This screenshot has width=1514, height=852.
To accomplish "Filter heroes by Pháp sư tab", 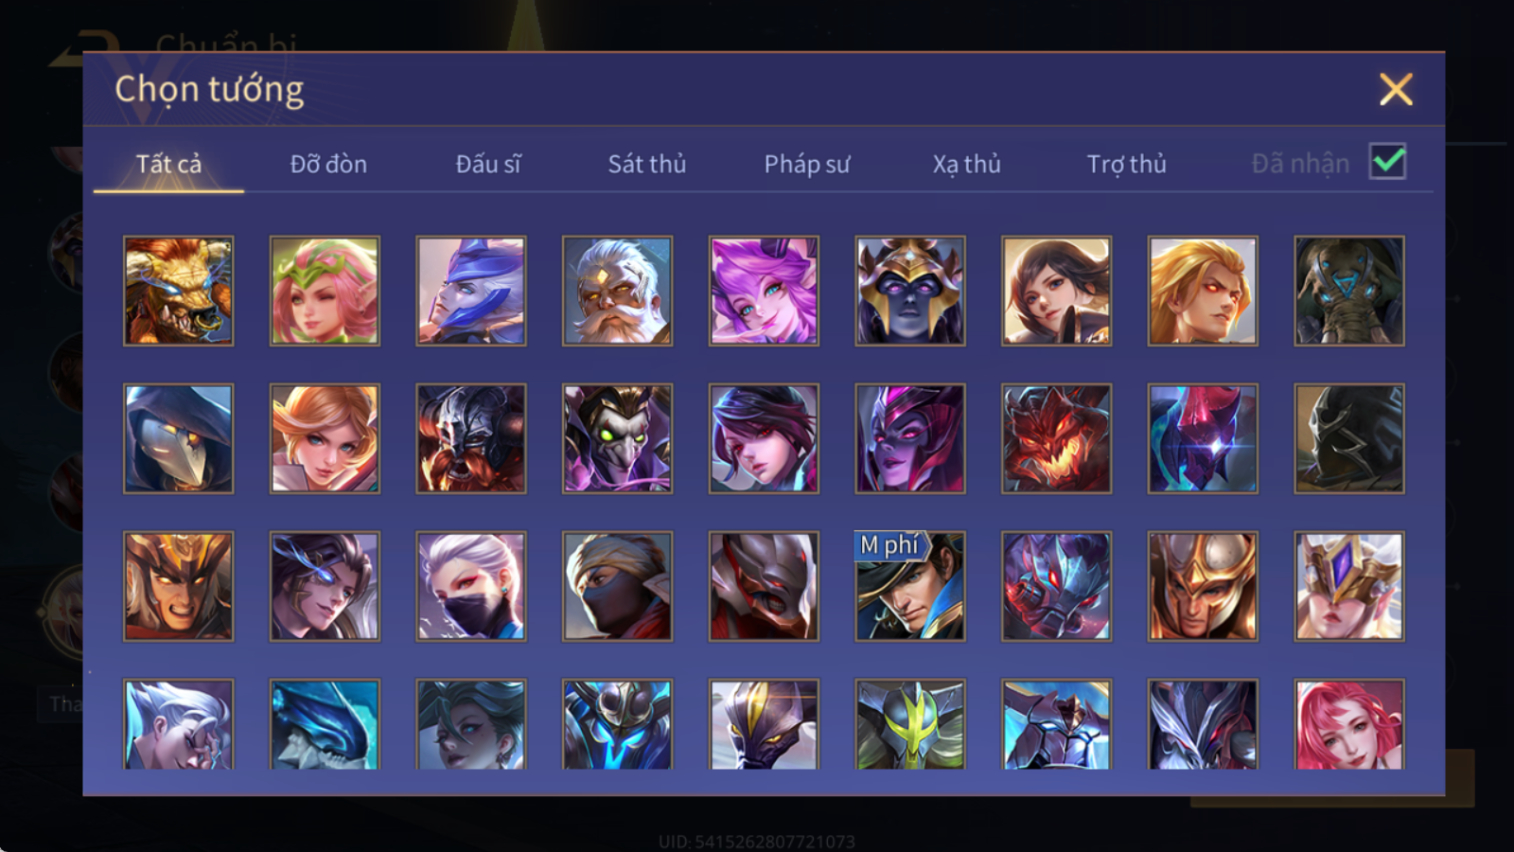I will tap(807, 164).
